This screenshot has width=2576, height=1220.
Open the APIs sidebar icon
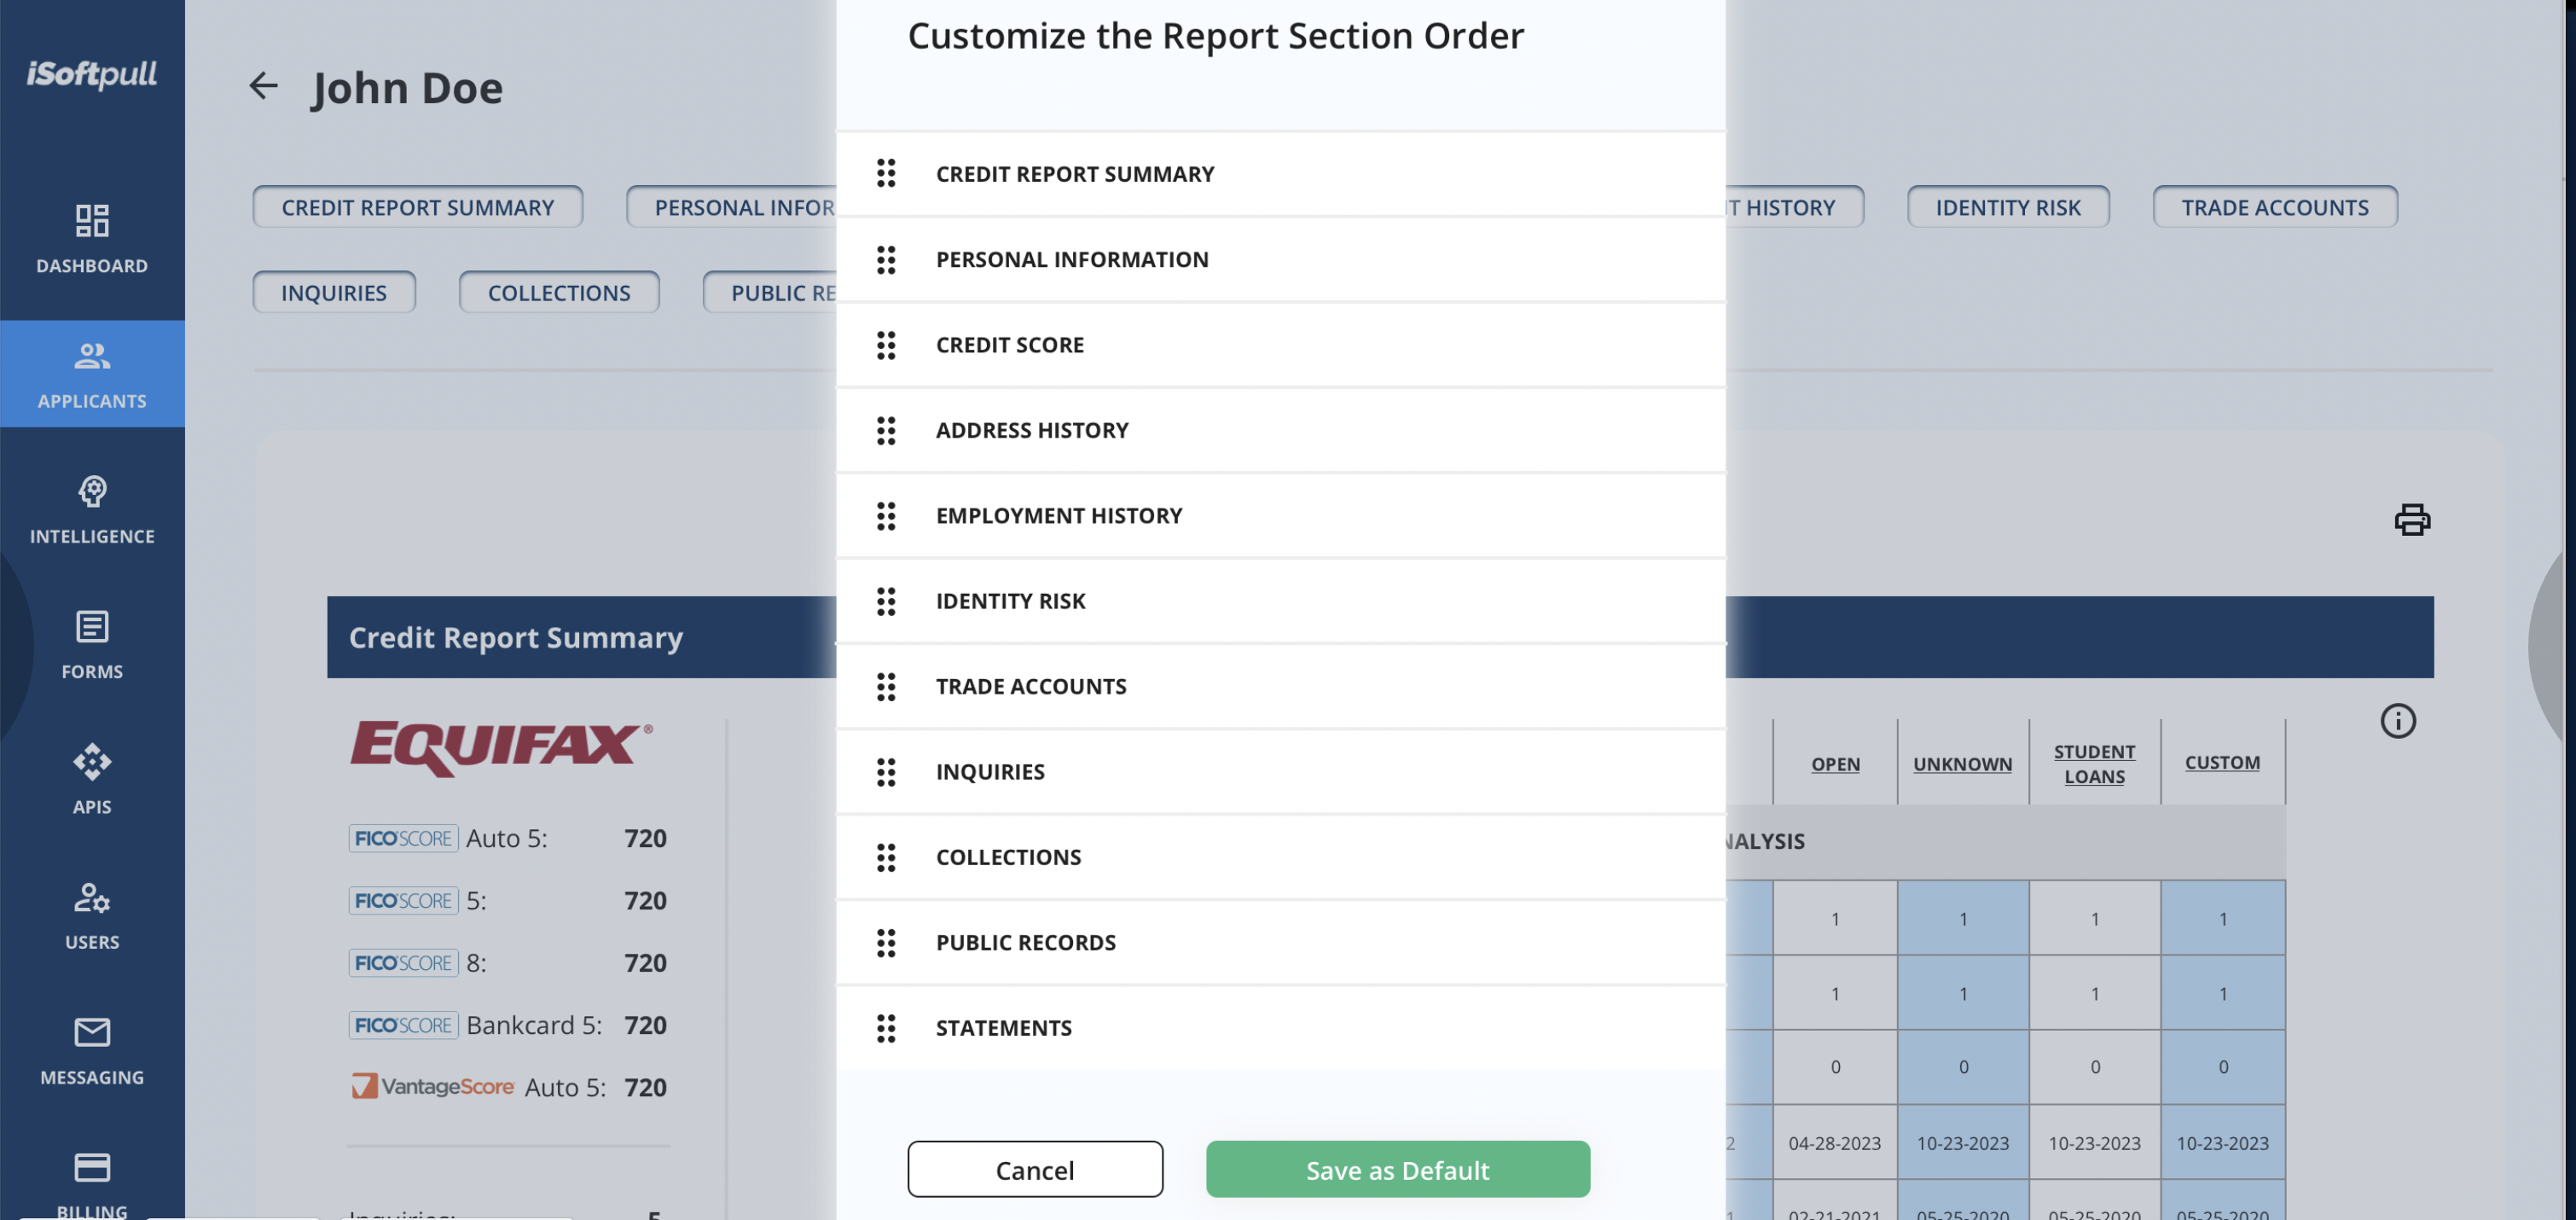pos(92,761)
